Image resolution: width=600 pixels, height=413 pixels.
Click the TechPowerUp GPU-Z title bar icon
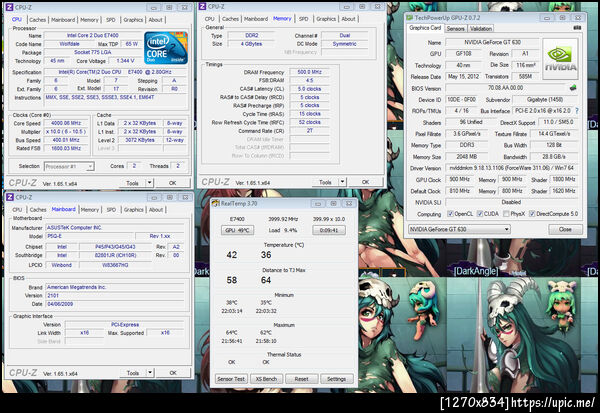[x=409, y=18]
